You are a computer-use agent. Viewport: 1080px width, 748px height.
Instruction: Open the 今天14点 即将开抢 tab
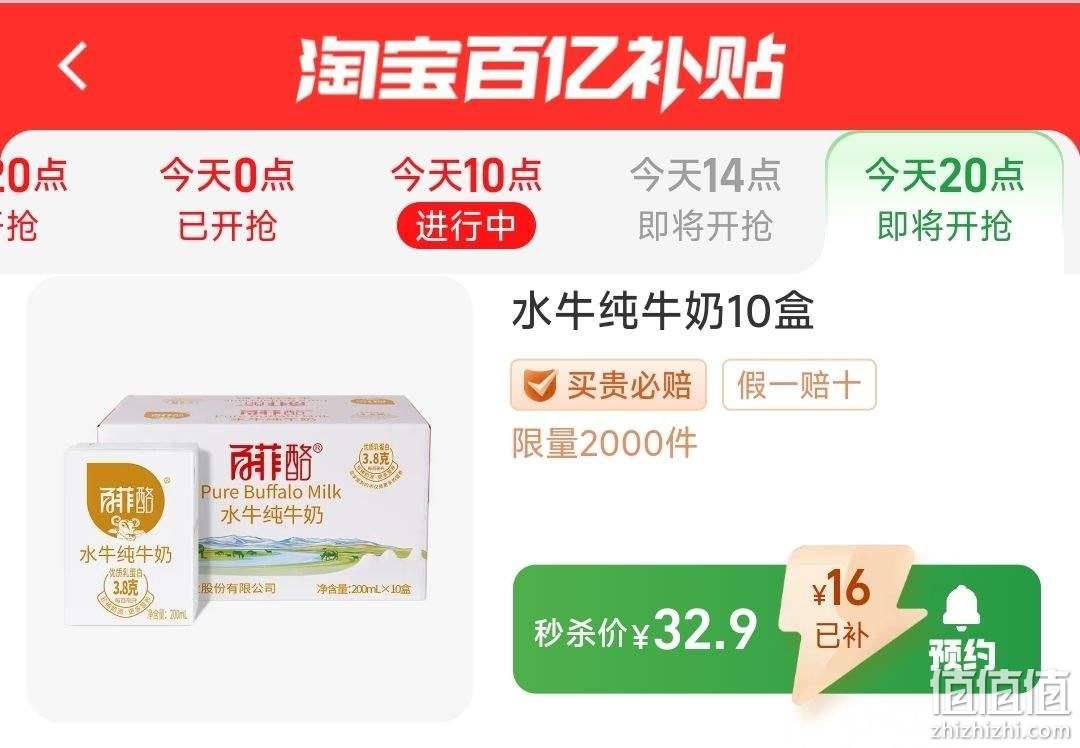[x=705, y=200]
